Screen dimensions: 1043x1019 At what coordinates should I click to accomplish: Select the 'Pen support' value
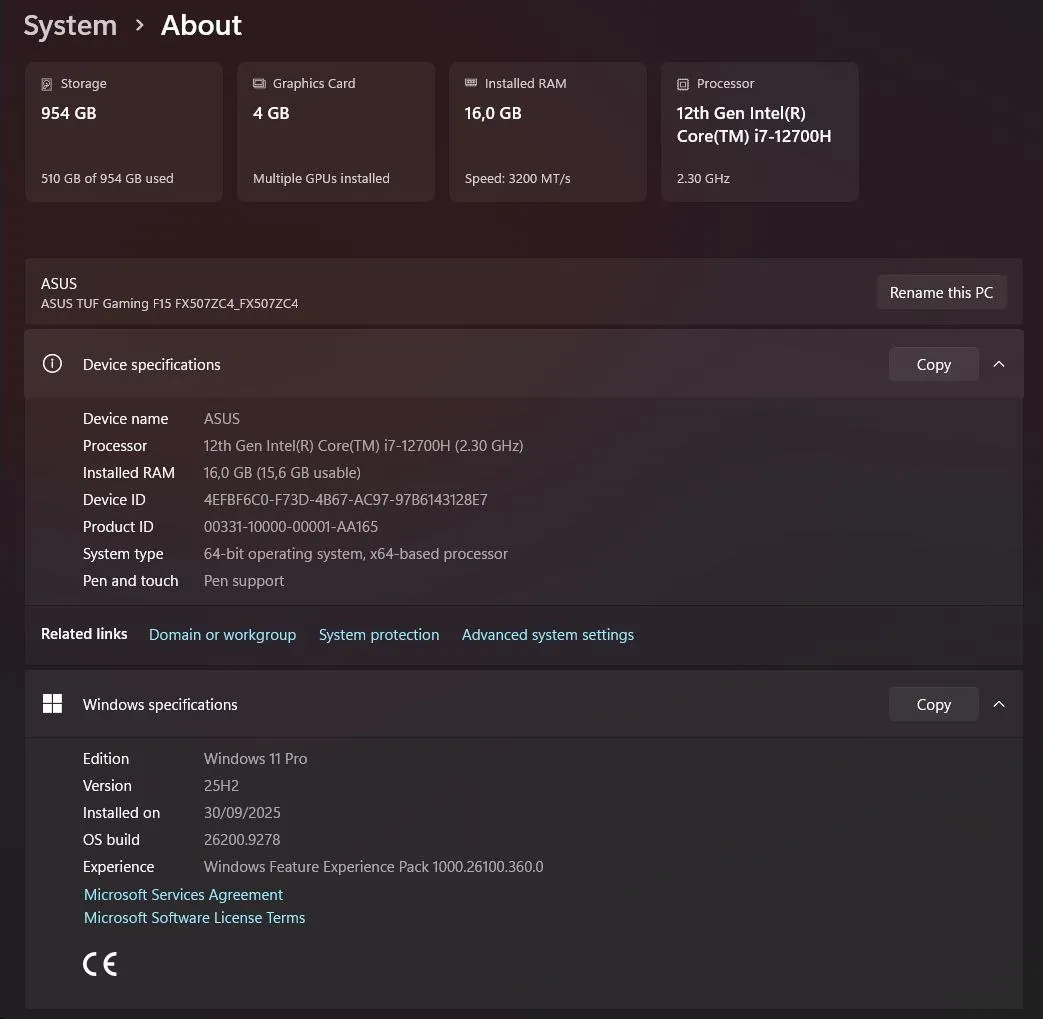click(243, 581)
